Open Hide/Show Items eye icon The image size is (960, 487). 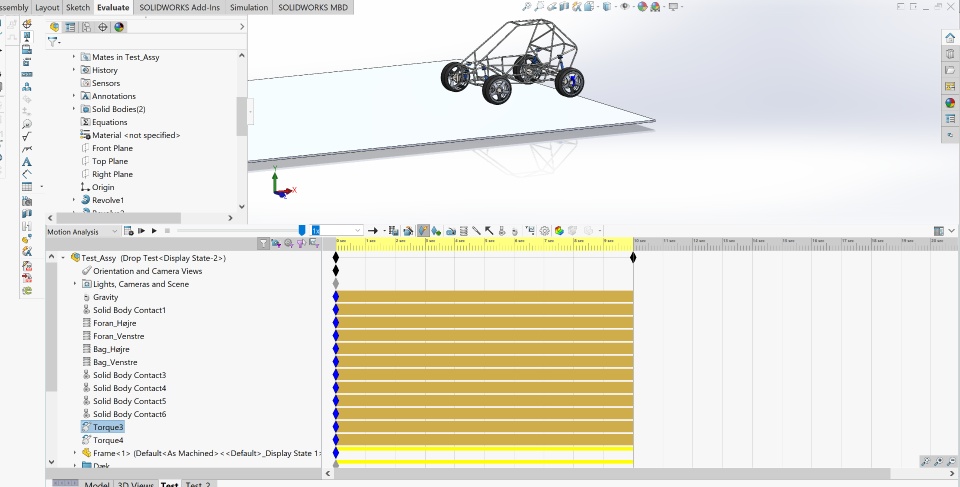[x=624, y=7]
